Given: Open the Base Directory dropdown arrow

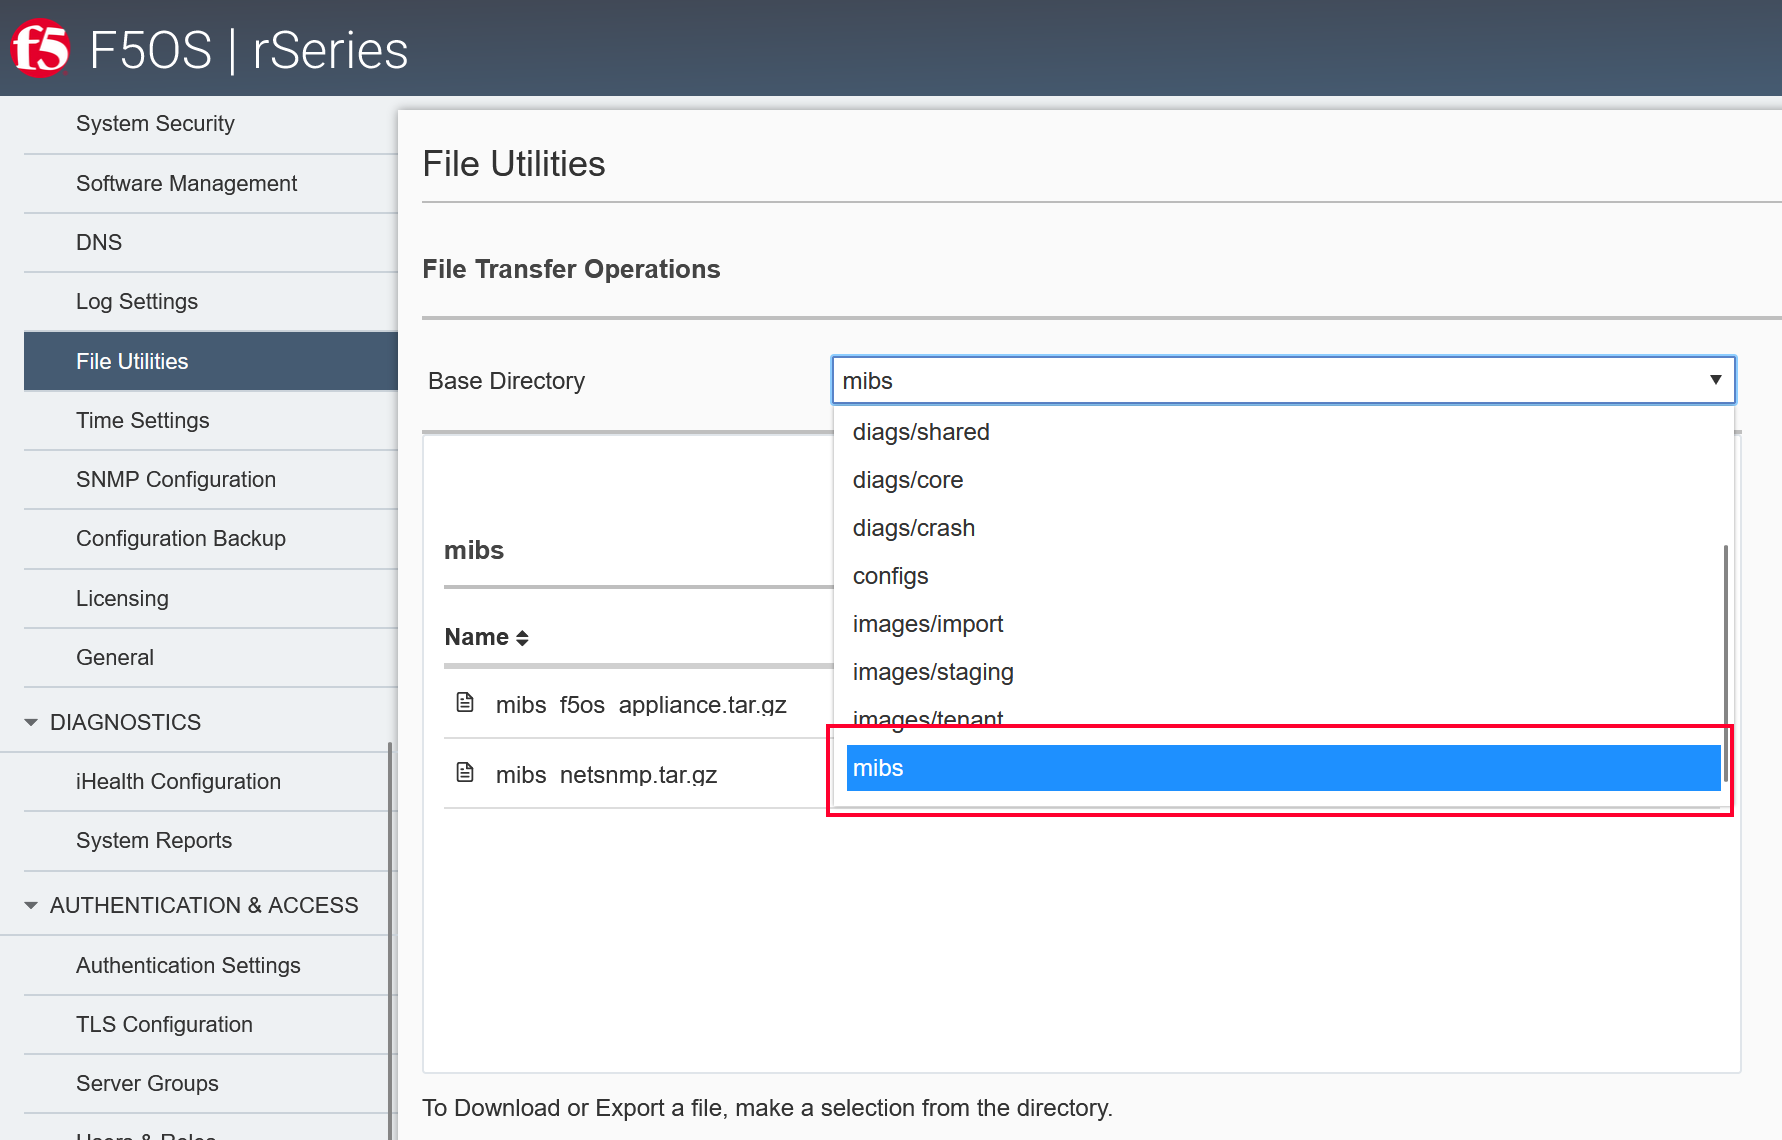Looking at the screenshot, I should [1715, 380].
